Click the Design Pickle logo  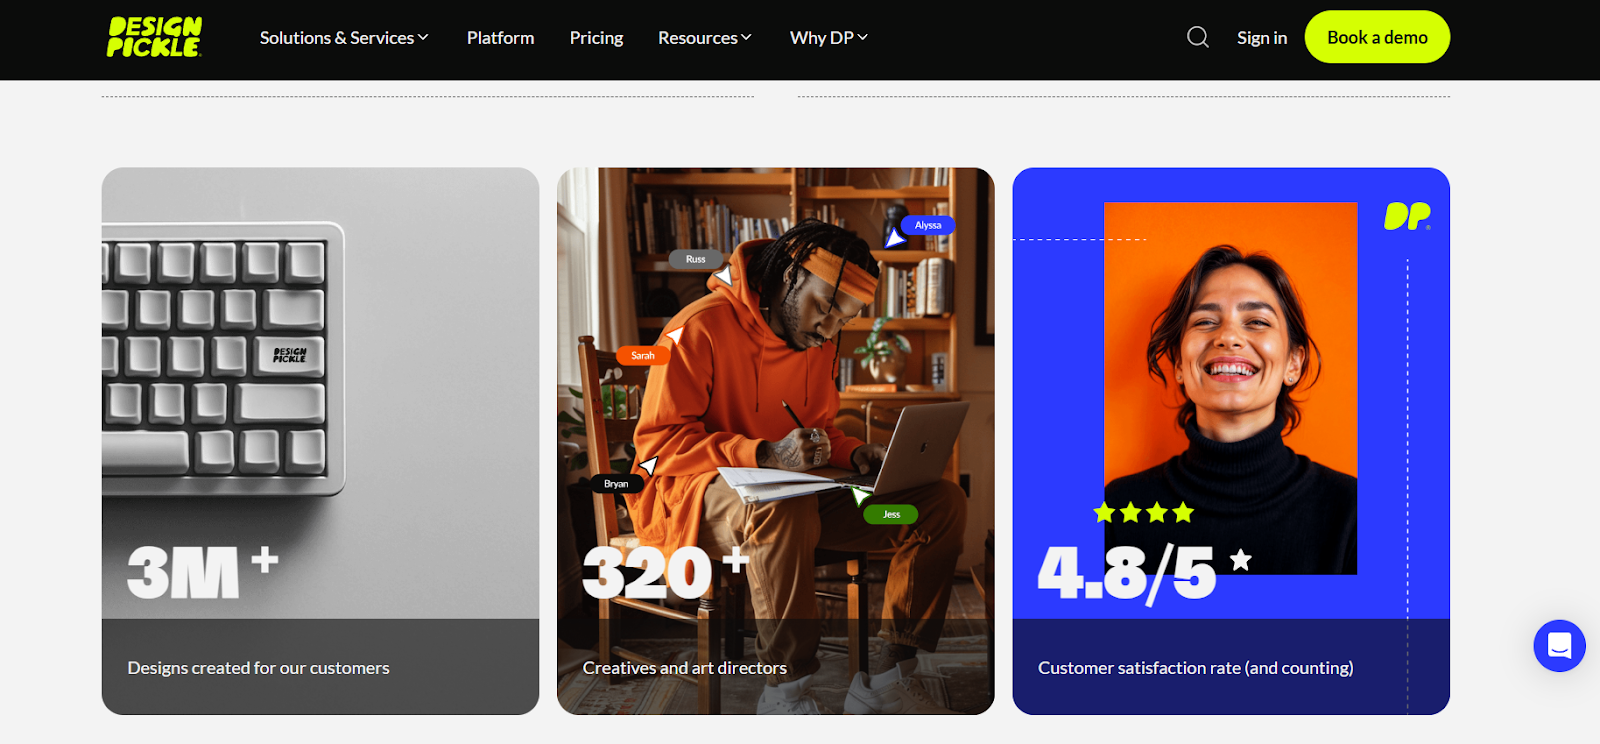click(154, 37)
